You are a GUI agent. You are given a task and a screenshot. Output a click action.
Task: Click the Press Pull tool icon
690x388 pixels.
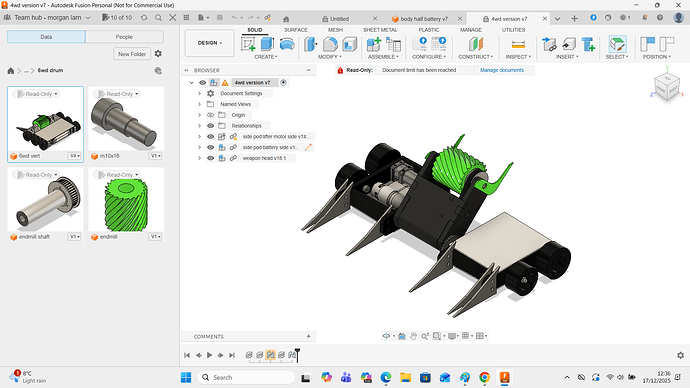(x=311, y=44)
